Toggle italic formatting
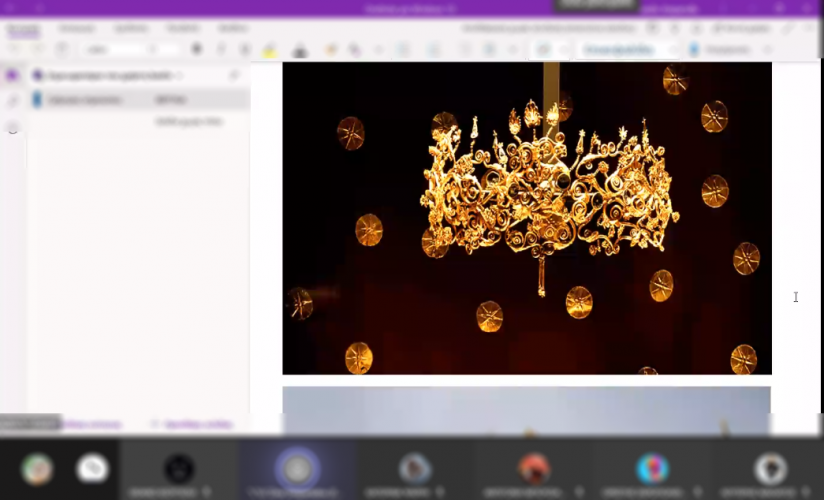 221,49
